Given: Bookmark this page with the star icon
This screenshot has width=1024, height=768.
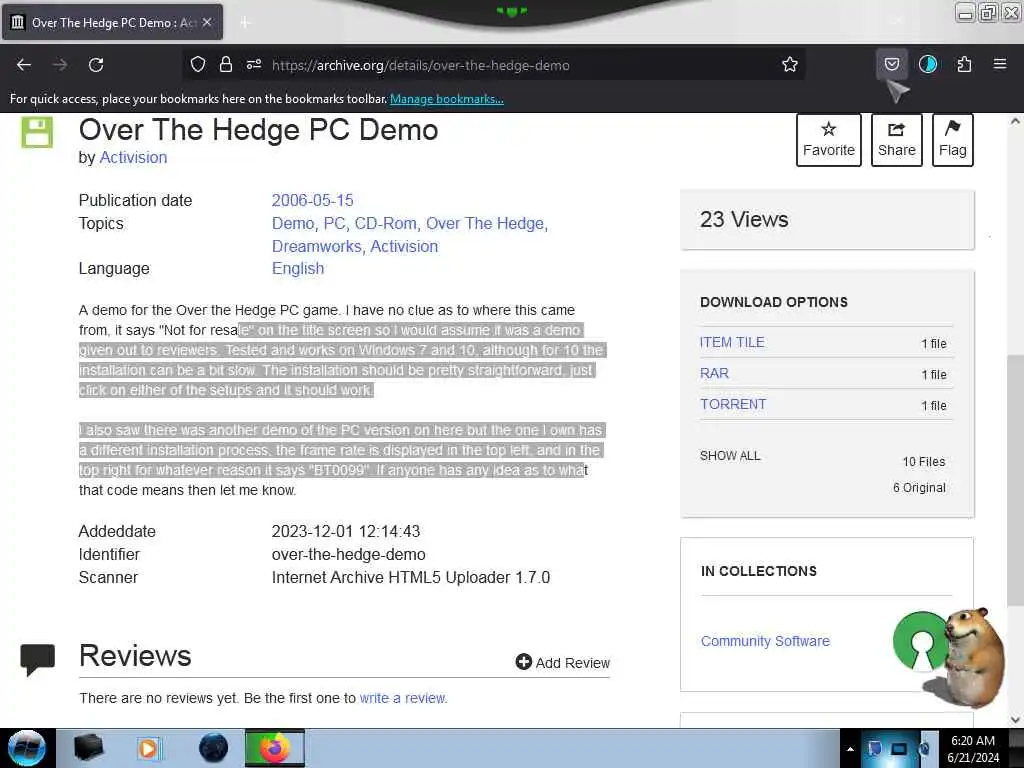Looking at the screenshot, I should point(790,64).
